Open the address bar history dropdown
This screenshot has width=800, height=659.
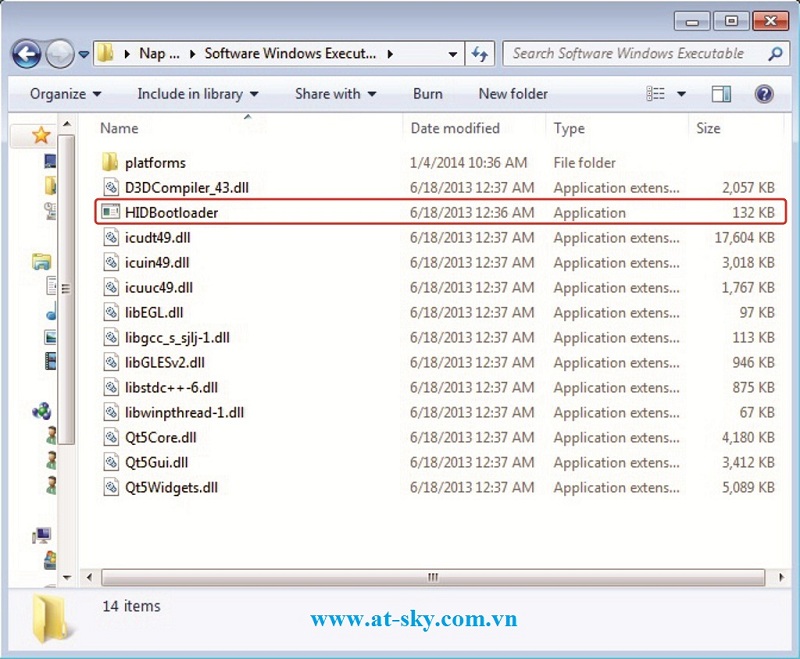pyautogui.click(x=453, y=54)
